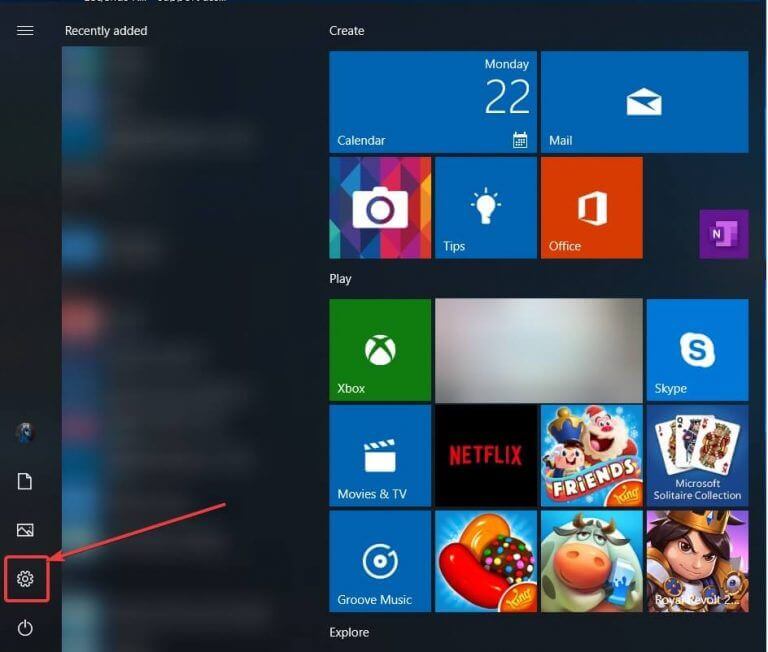Screen dimensions: 768x652
Task: Open the Skype tile
Action: [x=697, y=350]
